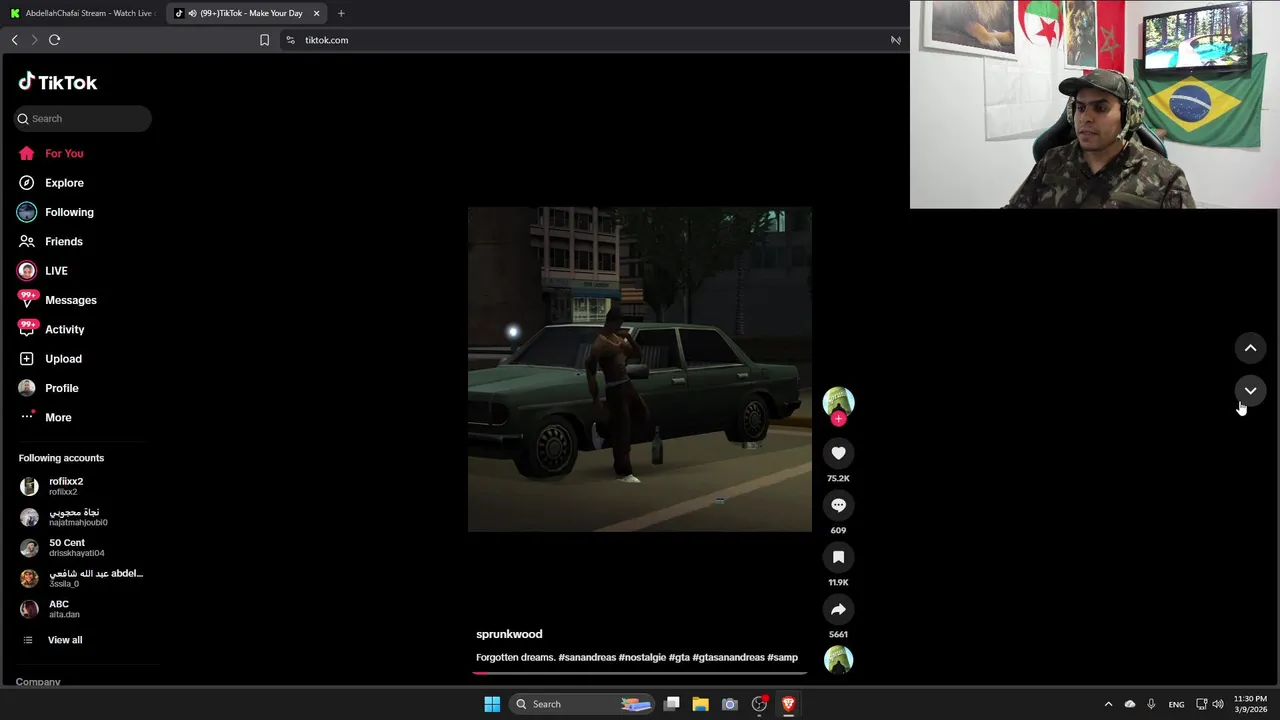Screen dimensions: 1280x720
Task: Pause the playing GTA video
Action: [640, 369]
